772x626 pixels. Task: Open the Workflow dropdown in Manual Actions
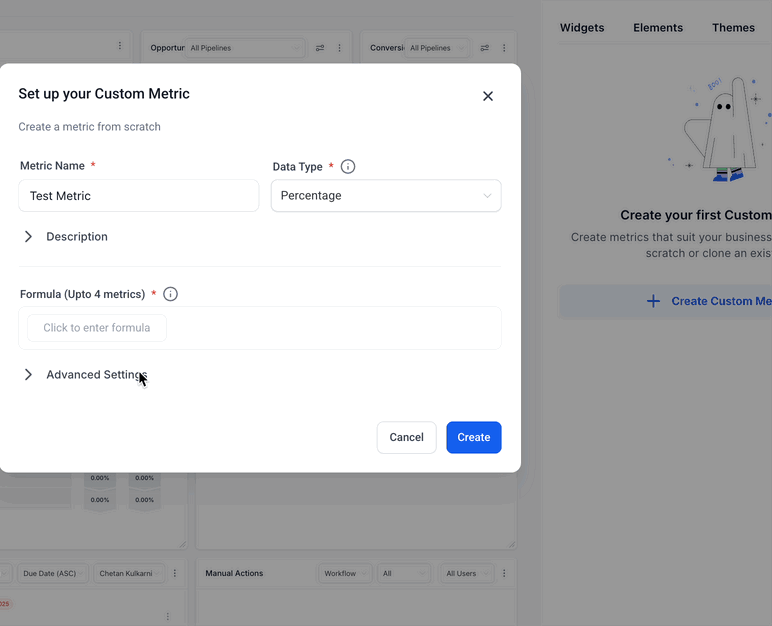[346, 573]
